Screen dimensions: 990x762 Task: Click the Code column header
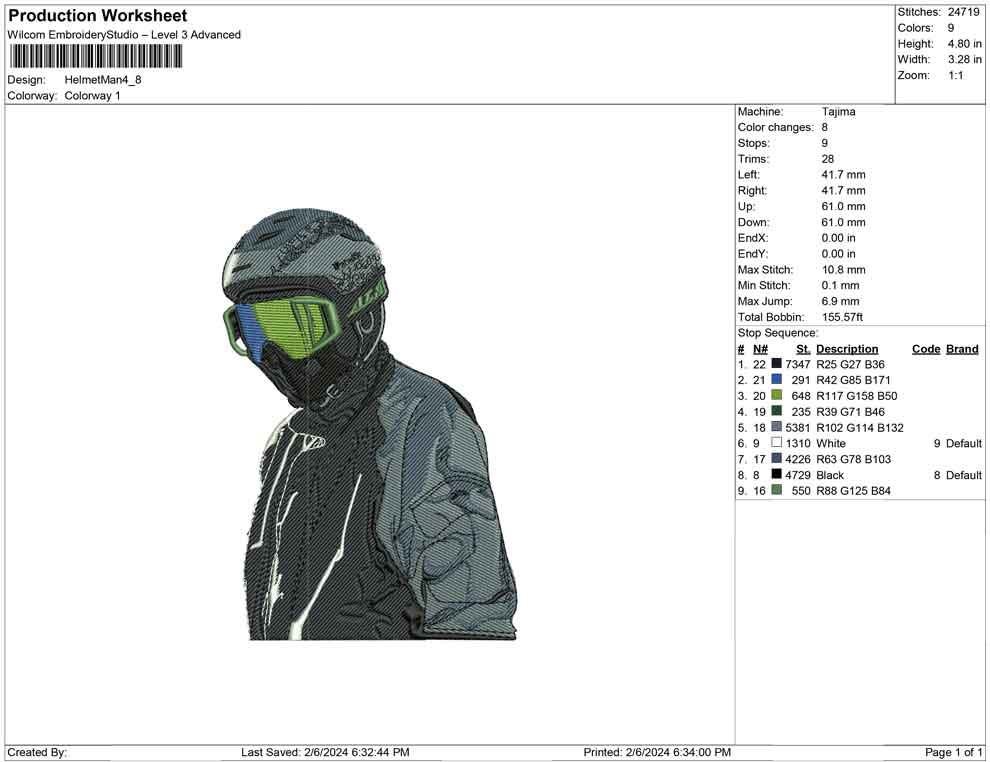[x=926, y=348]
